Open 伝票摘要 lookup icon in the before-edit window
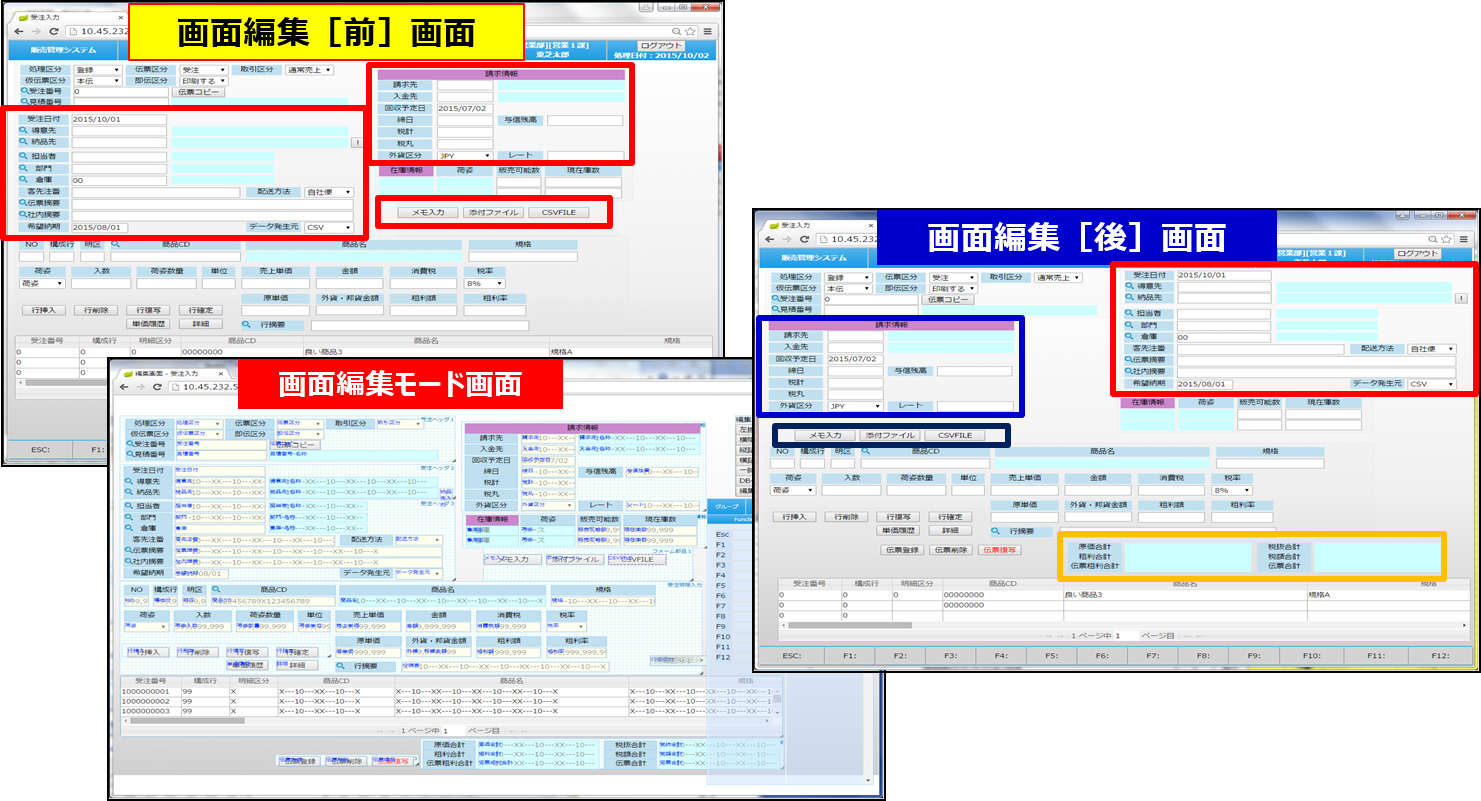1481x801 pixels. pos(23,204)
